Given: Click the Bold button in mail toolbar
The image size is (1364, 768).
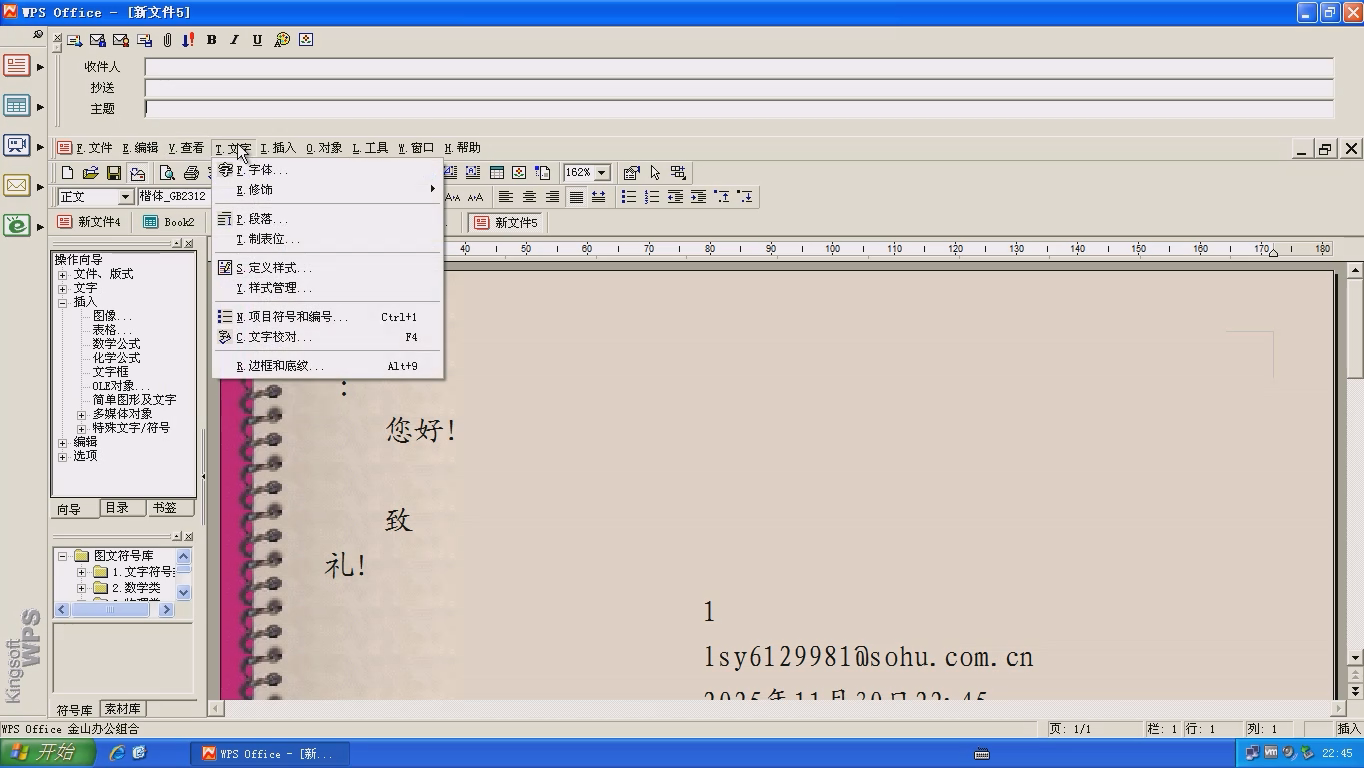Looking at the screenshot, I should [211, 40].
